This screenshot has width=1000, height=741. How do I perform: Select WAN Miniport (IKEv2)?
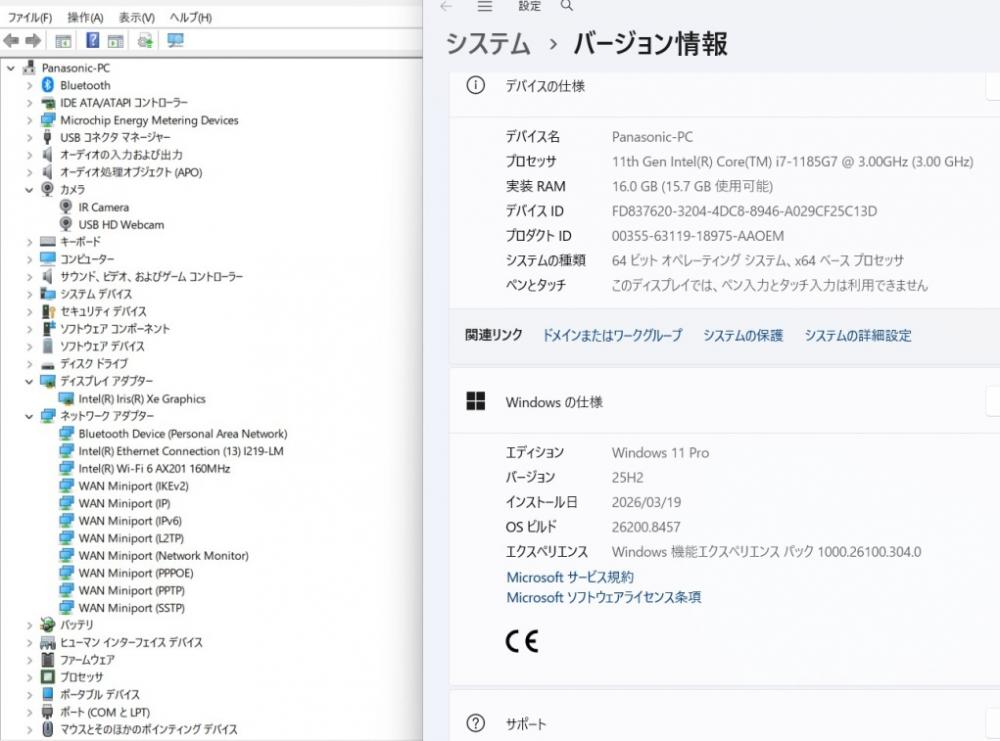133,486
